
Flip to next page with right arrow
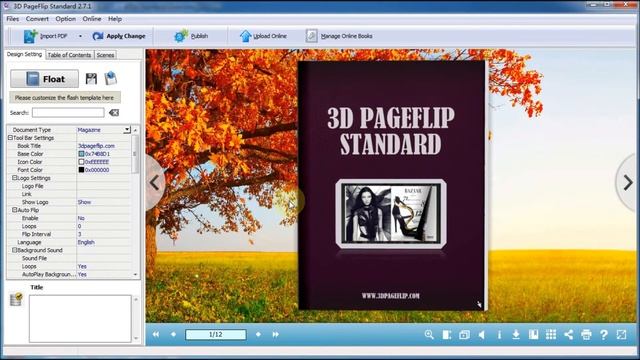pos(628,182)
